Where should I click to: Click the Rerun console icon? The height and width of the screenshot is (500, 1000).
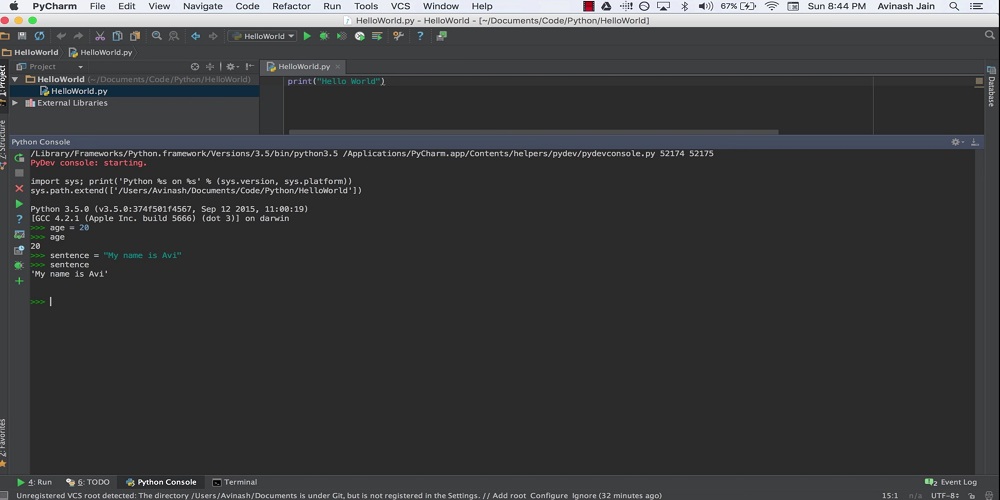coord(19,158)
